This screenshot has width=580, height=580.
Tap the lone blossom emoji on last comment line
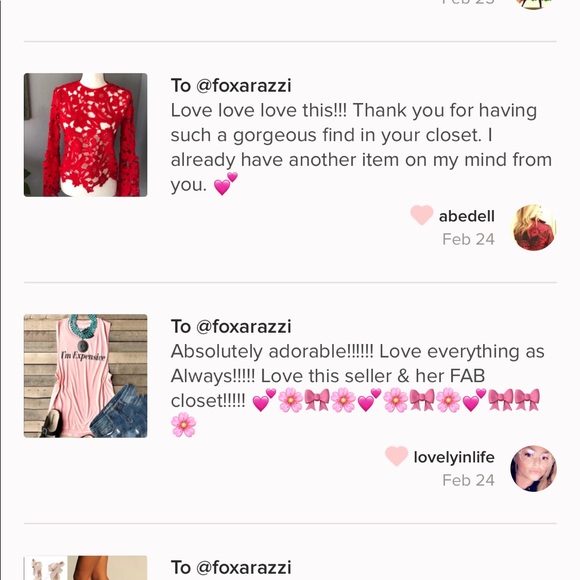[183, 425]
